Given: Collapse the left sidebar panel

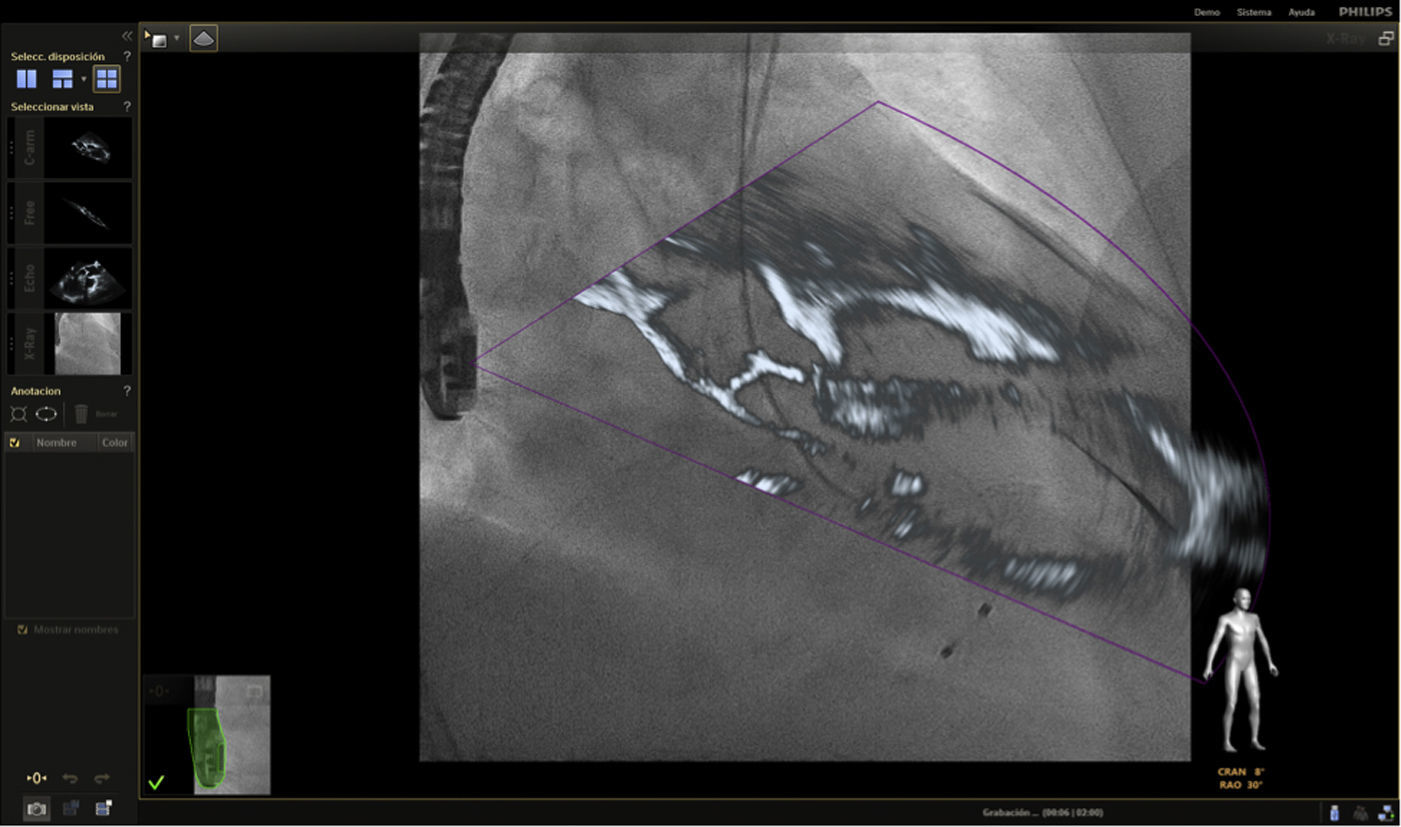Looking at the screenshot, I should tap(127, 36).
